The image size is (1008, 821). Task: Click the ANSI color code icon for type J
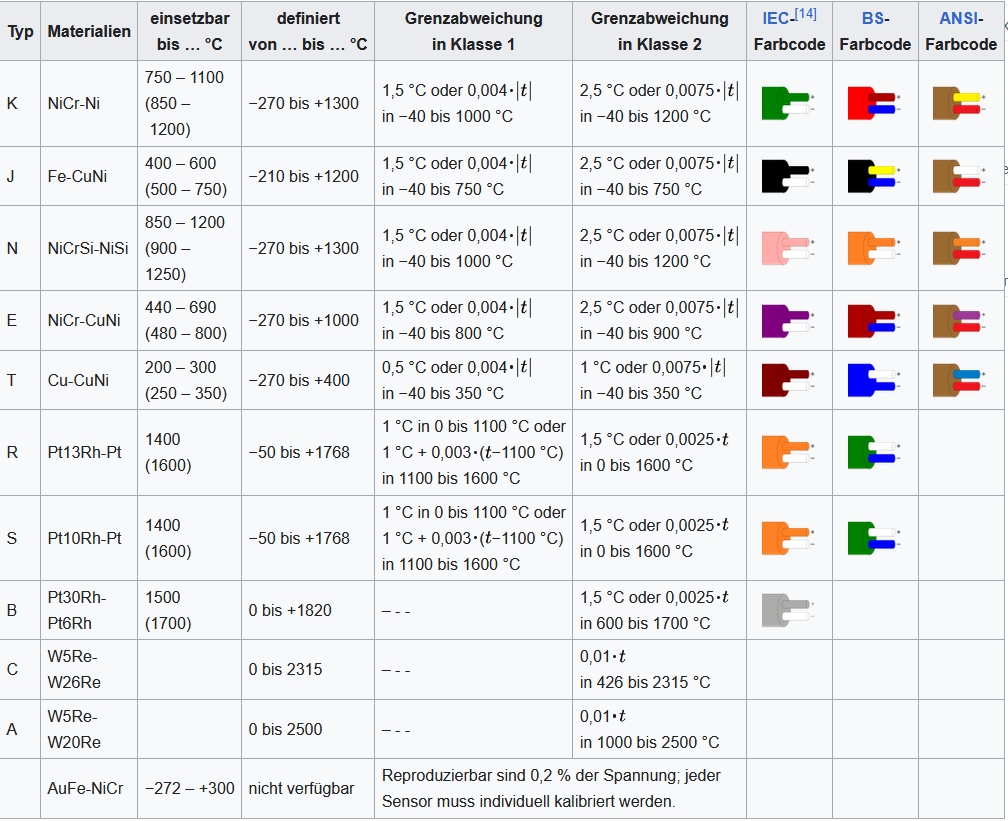[x=960, y=176]
